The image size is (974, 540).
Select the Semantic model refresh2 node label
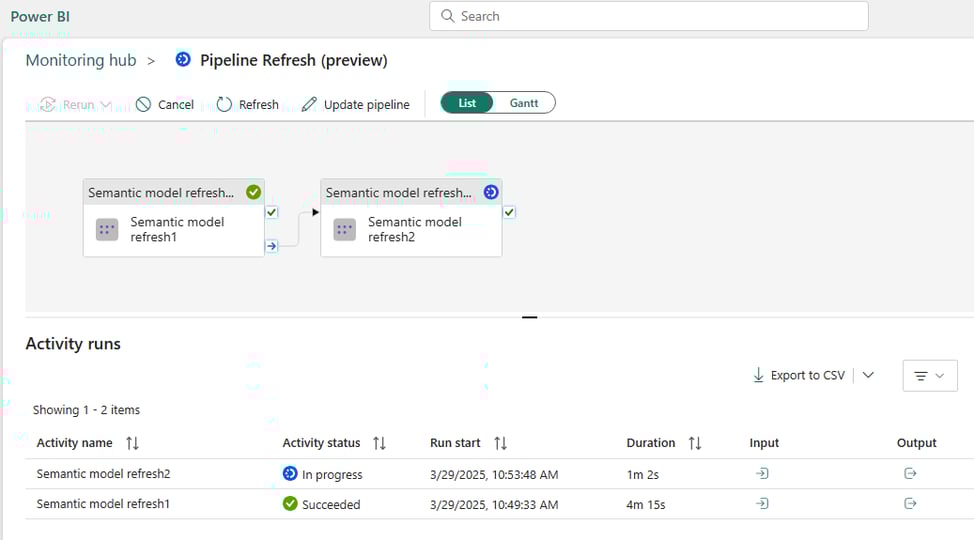(x=415, y=229)
